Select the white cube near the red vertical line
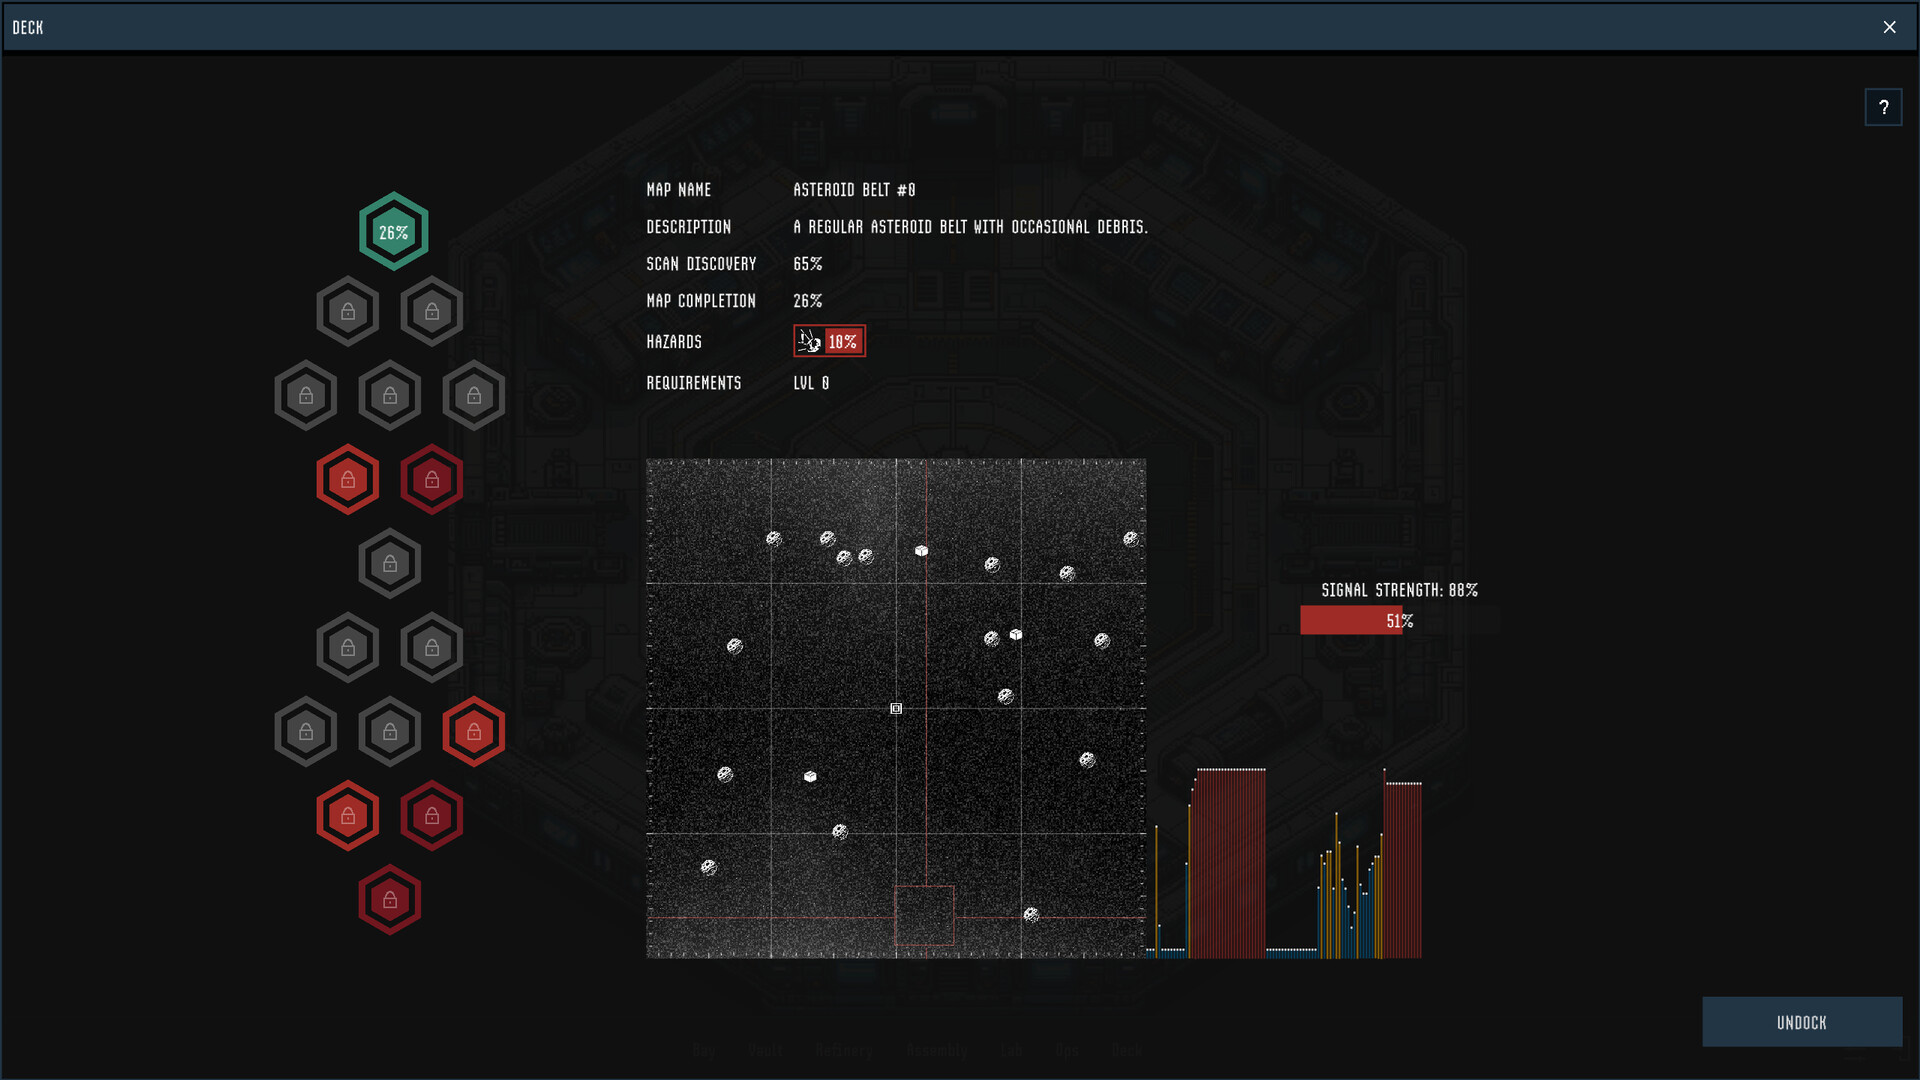1920x1080 pixels. click(x=921, y=551)
